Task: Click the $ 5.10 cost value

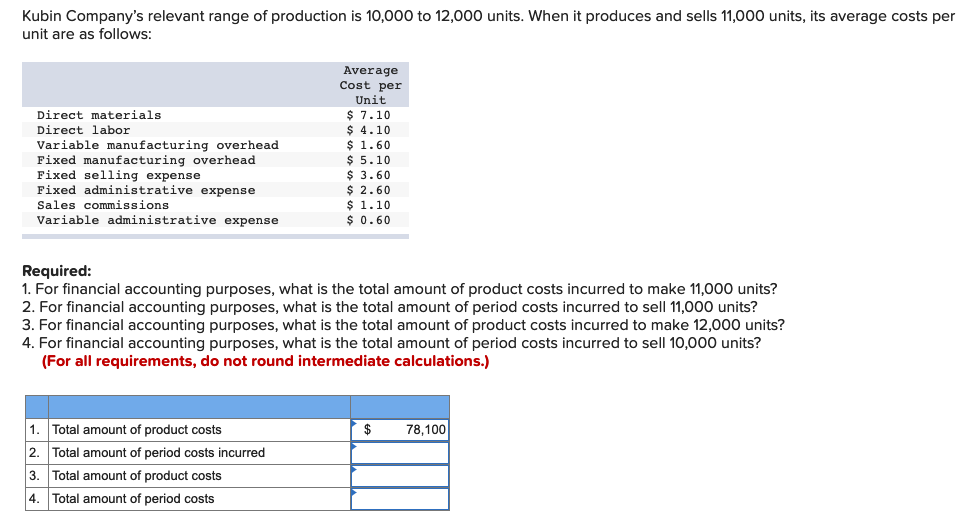Action: (x=368, y=160)
